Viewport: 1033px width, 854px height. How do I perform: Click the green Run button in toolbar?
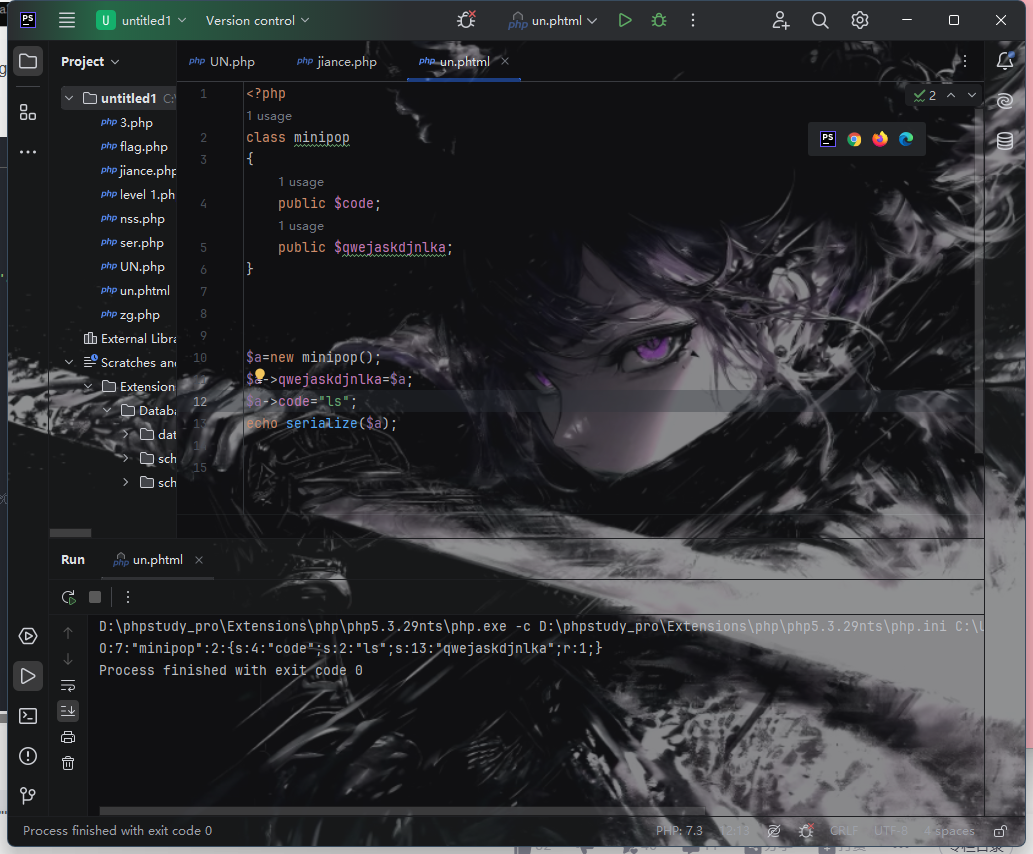pyautogui.click(x=625, y=20)
